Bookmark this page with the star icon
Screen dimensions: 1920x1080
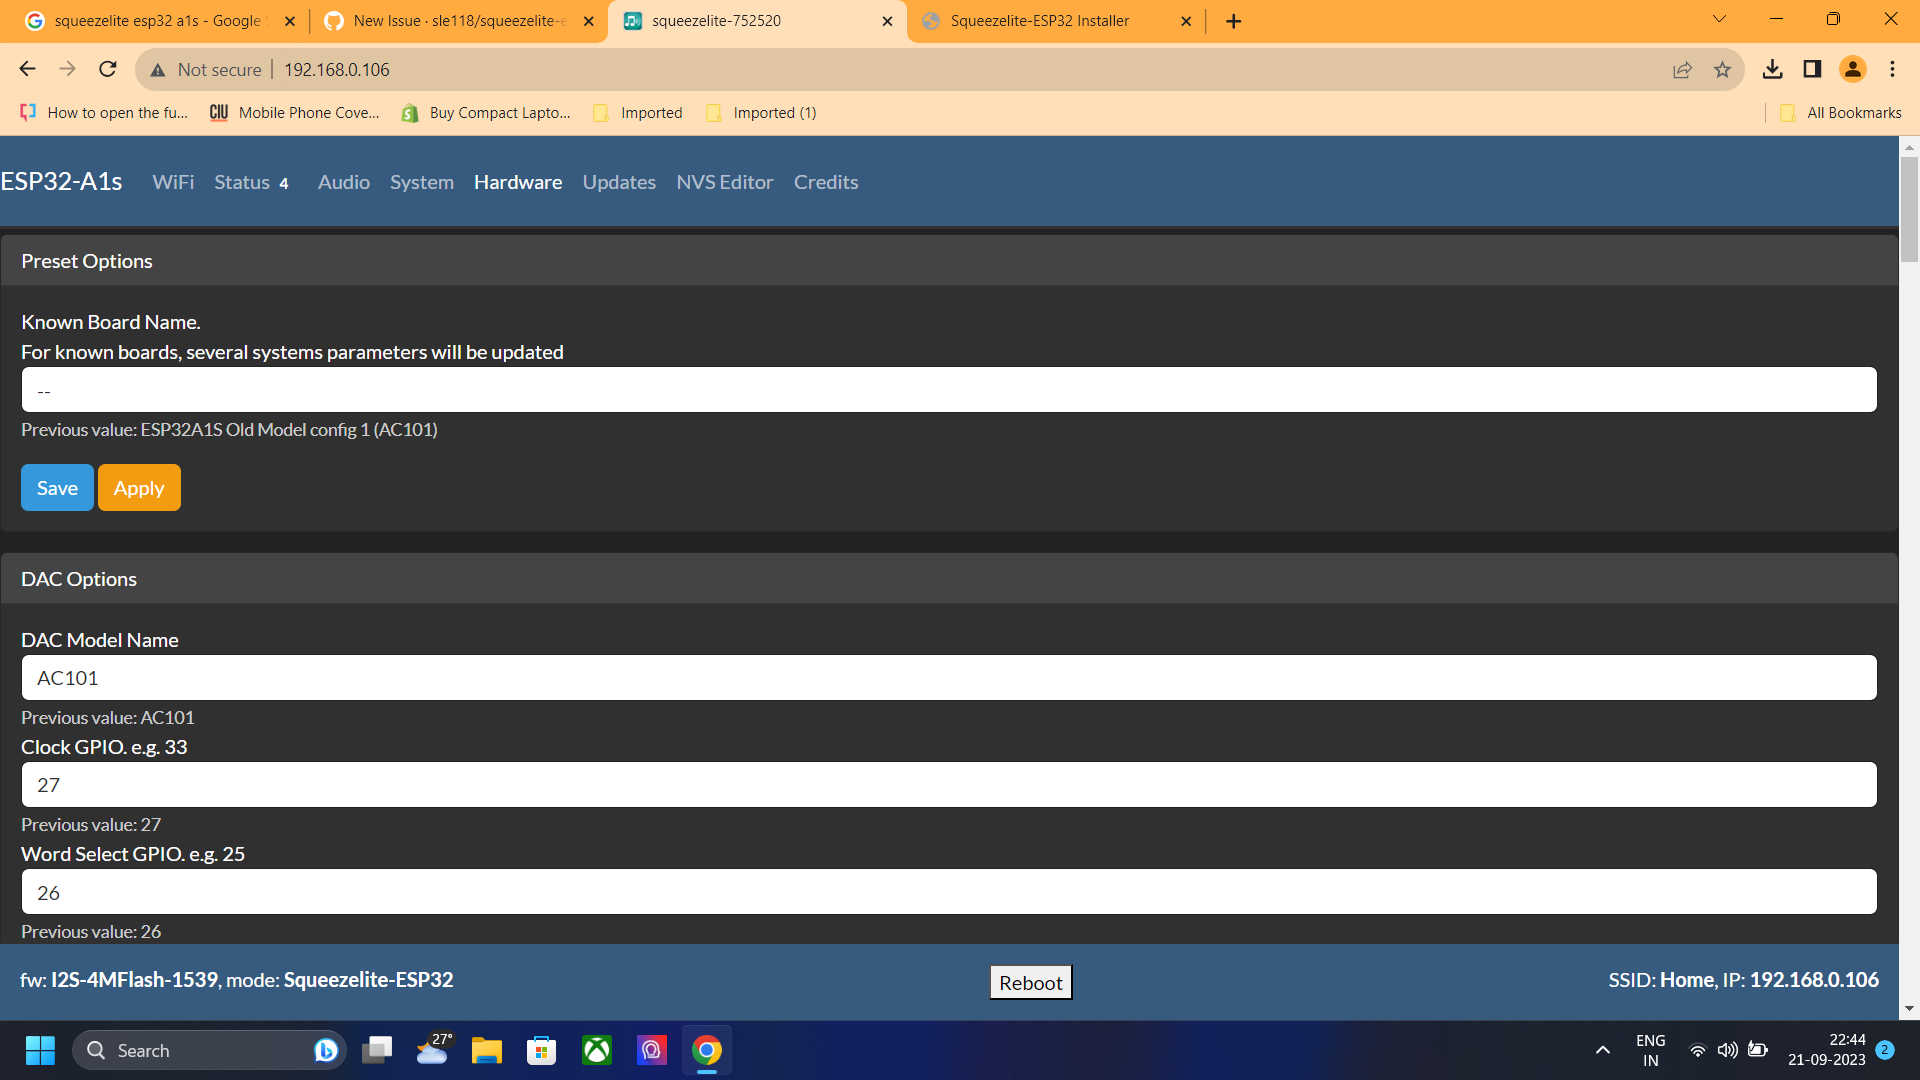pyautogui.click(x=1723, y=69)
